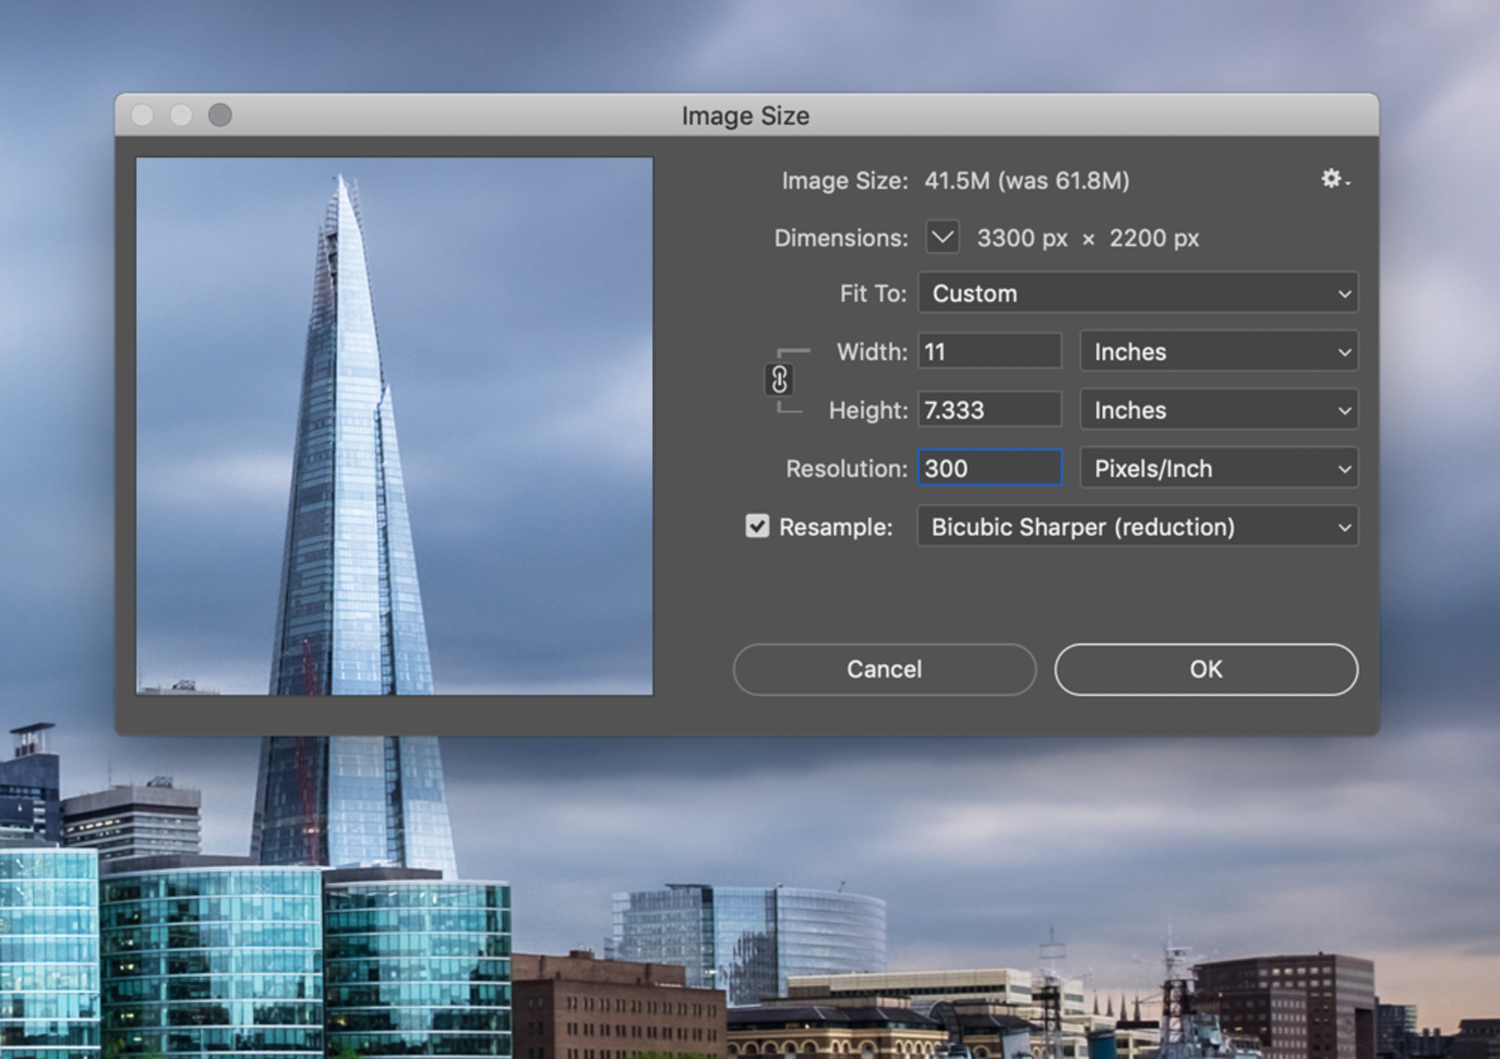Click the dialog's minimize window button
This screenshot has width=1500, height=1059.
coord(181,116)
